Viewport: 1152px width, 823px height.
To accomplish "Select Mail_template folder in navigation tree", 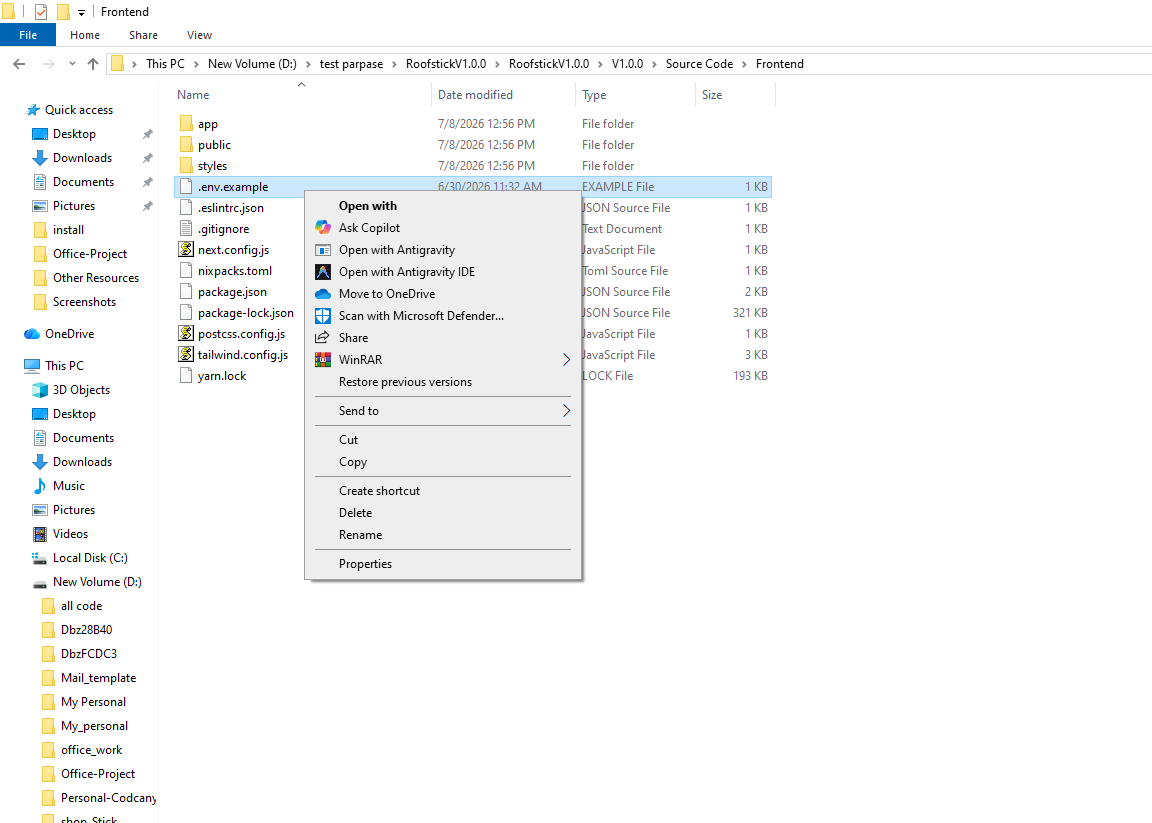I will 98,678.
